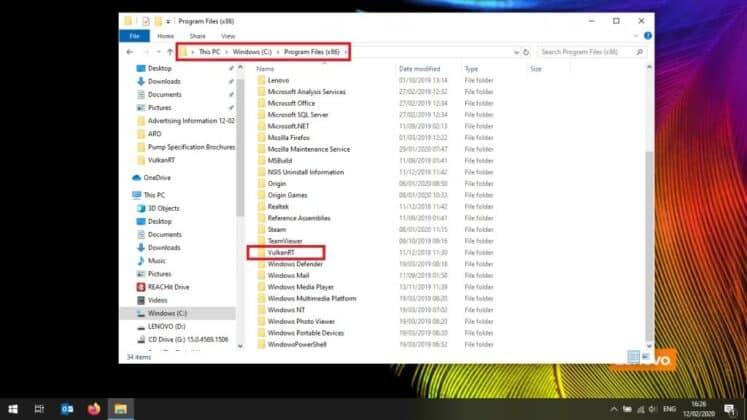Select REACHit Drive in navigation pane
Image resolution: width=747 pixels, height=420 pixels.
[x=171, y=286]
